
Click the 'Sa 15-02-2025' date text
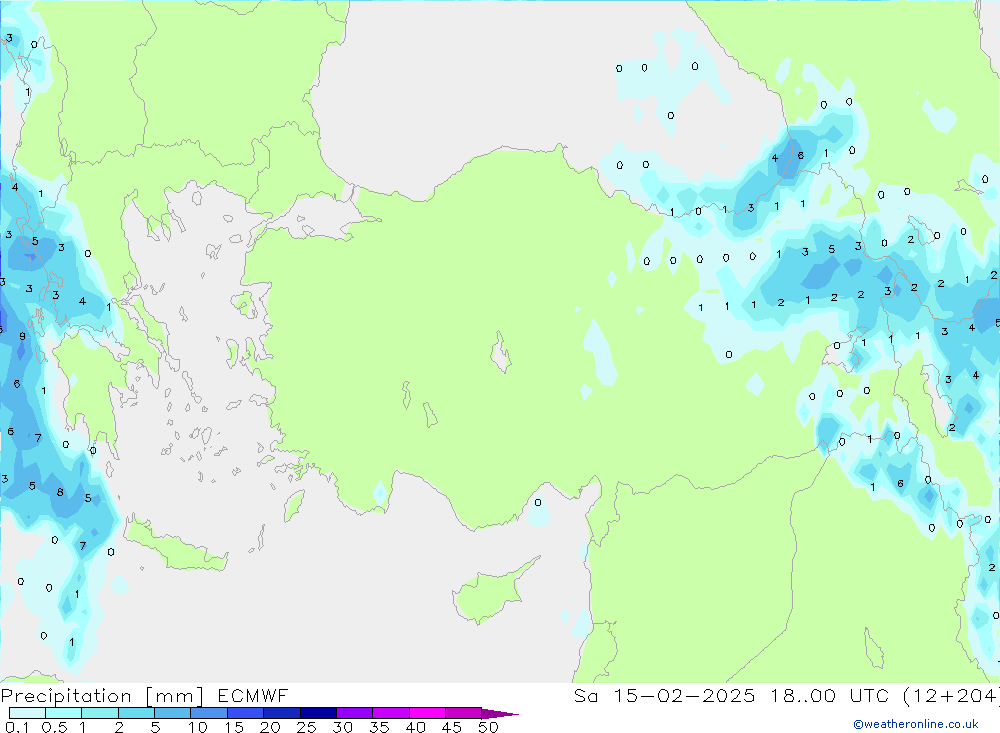click(x=664, y=696)
